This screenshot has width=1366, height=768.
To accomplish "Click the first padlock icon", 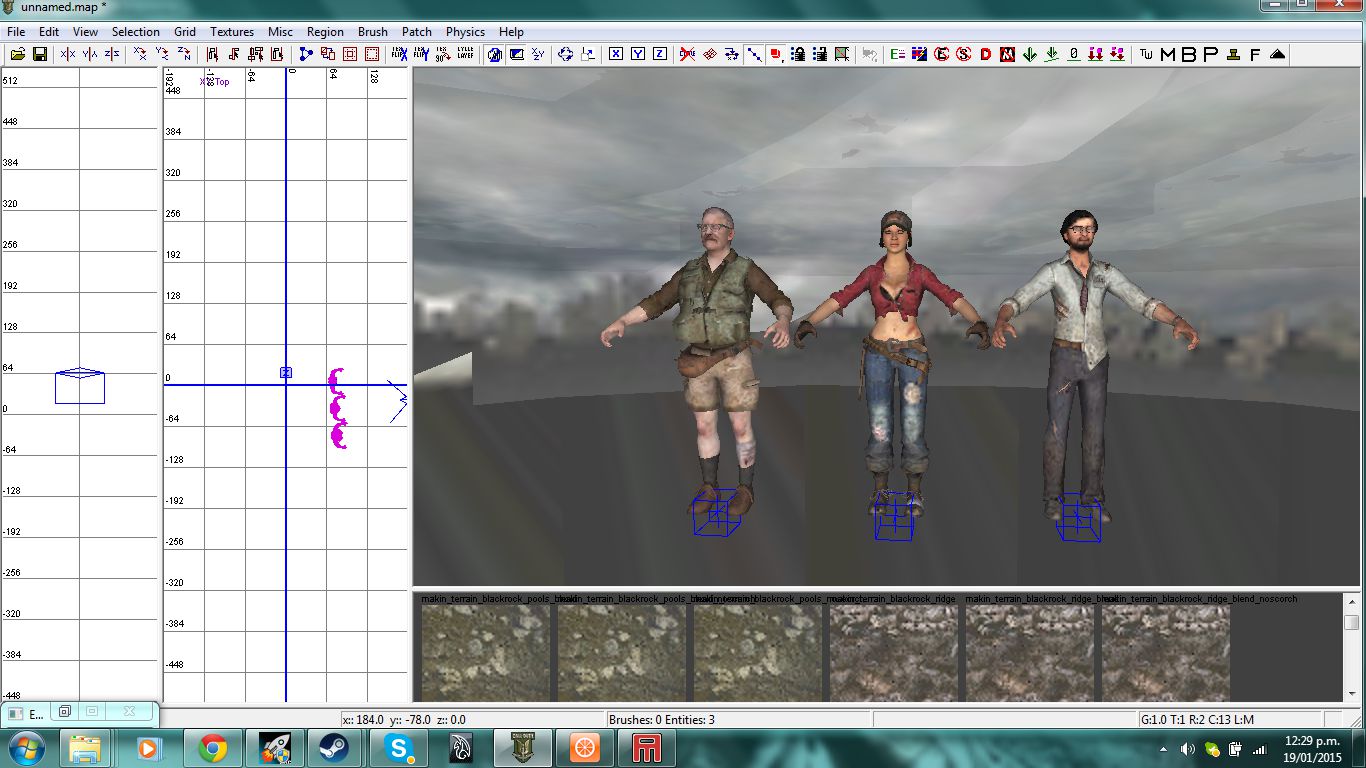I will tap(798, 54).
